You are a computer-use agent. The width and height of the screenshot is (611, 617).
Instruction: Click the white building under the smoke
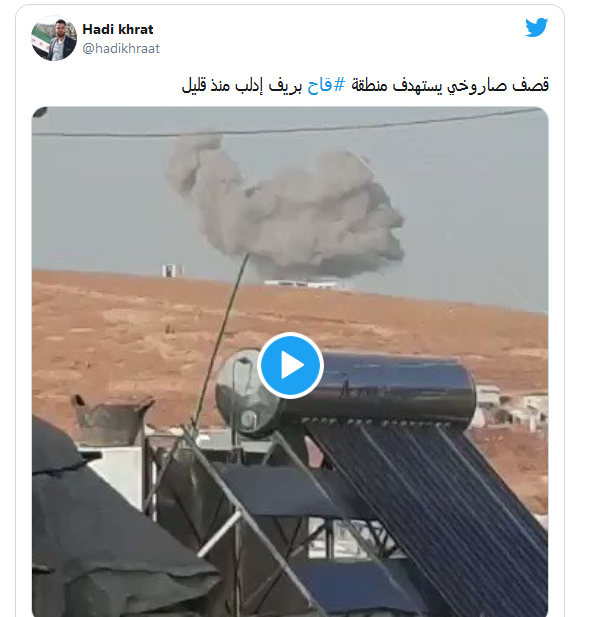coord(305,284)
